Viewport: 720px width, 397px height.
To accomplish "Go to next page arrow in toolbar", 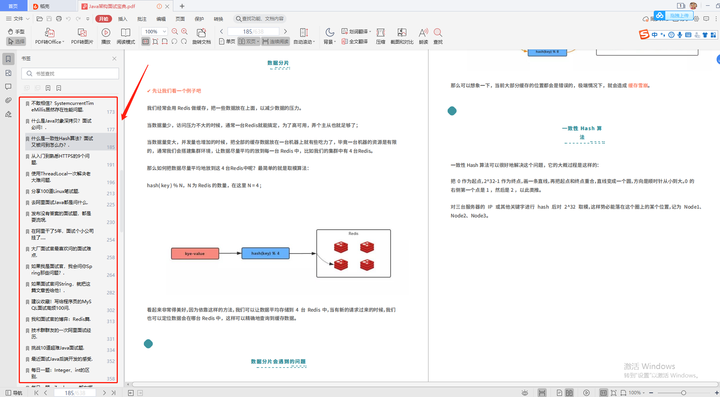I will point(285,32).
